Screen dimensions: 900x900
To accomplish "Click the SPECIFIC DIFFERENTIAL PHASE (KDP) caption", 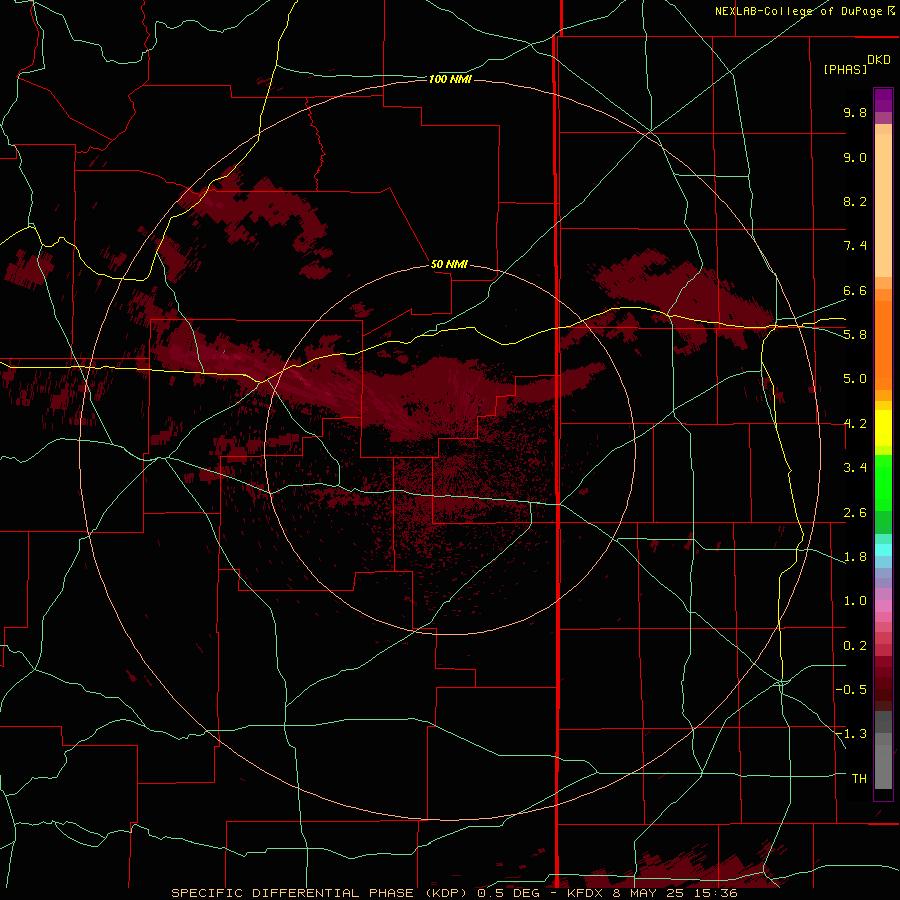I will click(x=321, y=893).
